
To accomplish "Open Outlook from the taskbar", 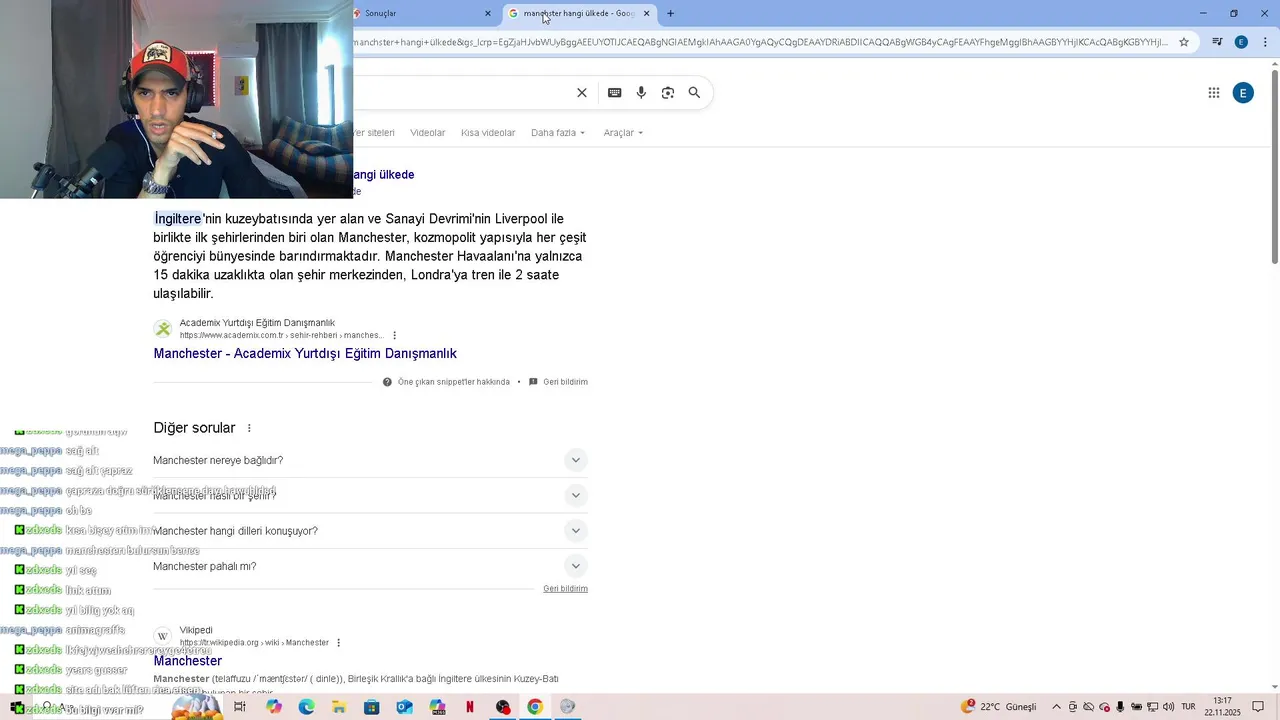I will pos(404,707).
